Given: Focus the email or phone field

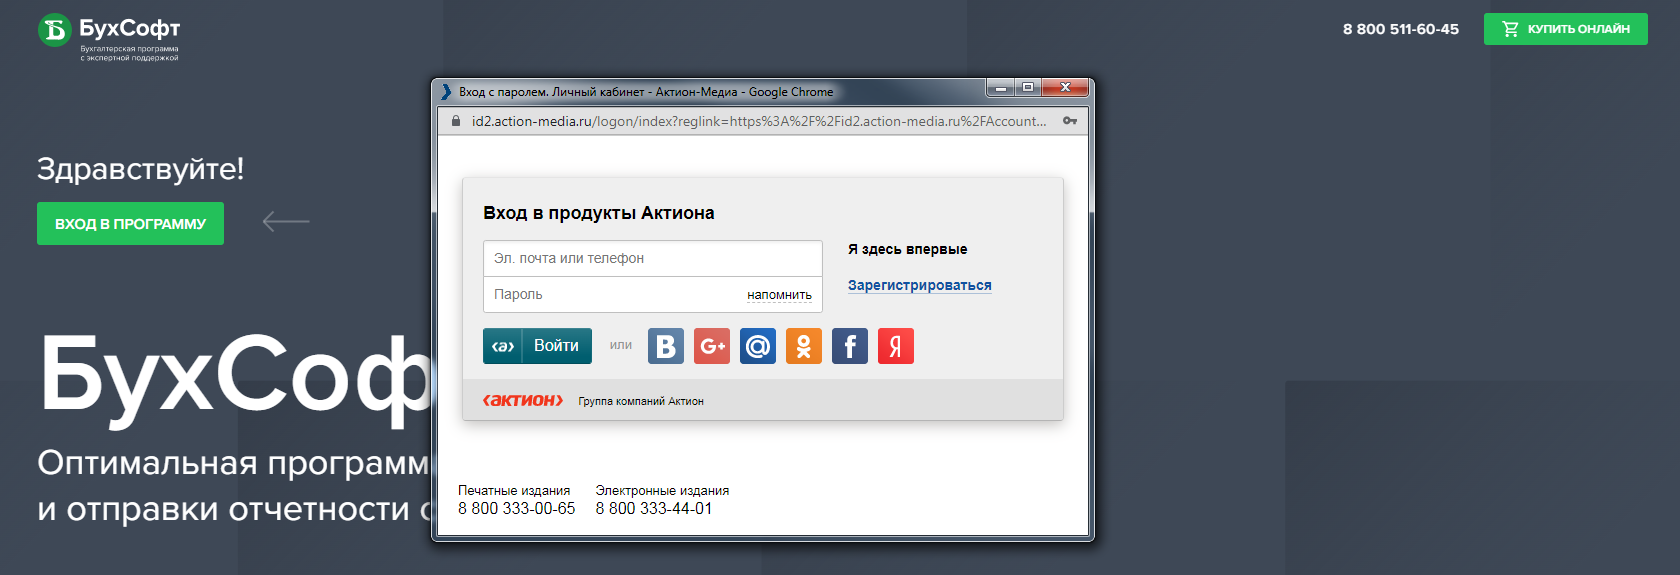Looking at the screenshot, I should pos(653,258).
